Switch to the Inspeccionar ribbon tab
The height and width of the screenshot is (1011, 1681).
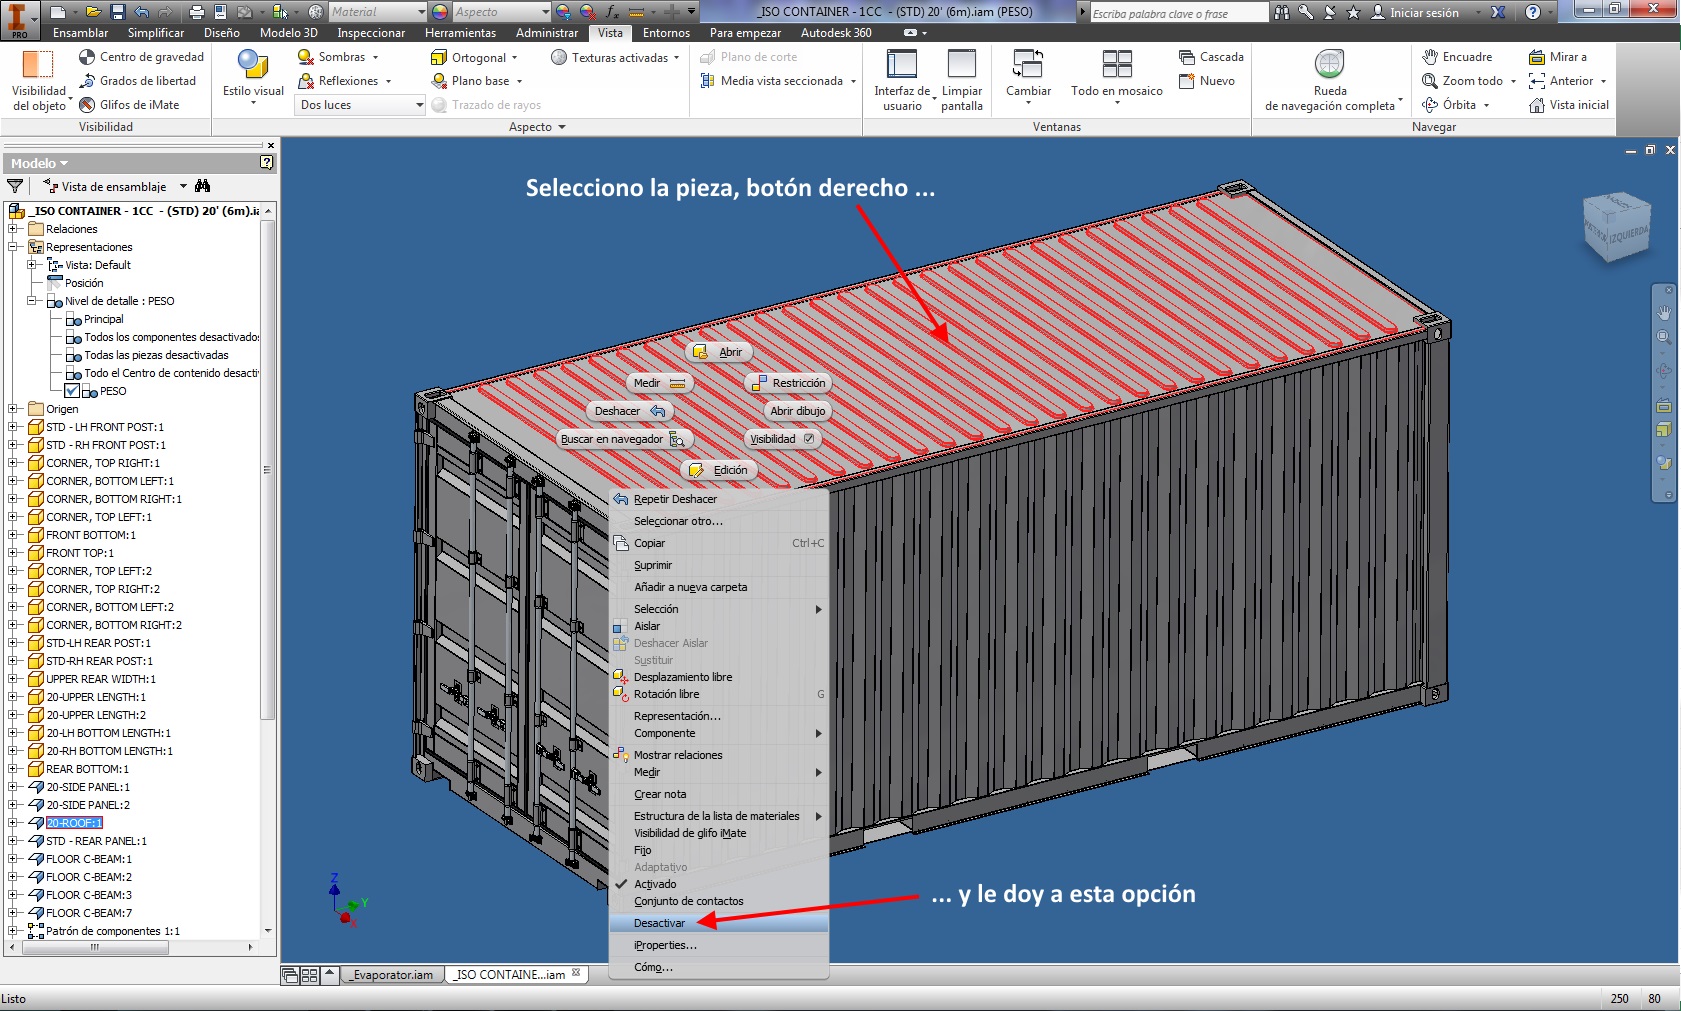click(371, 33)
